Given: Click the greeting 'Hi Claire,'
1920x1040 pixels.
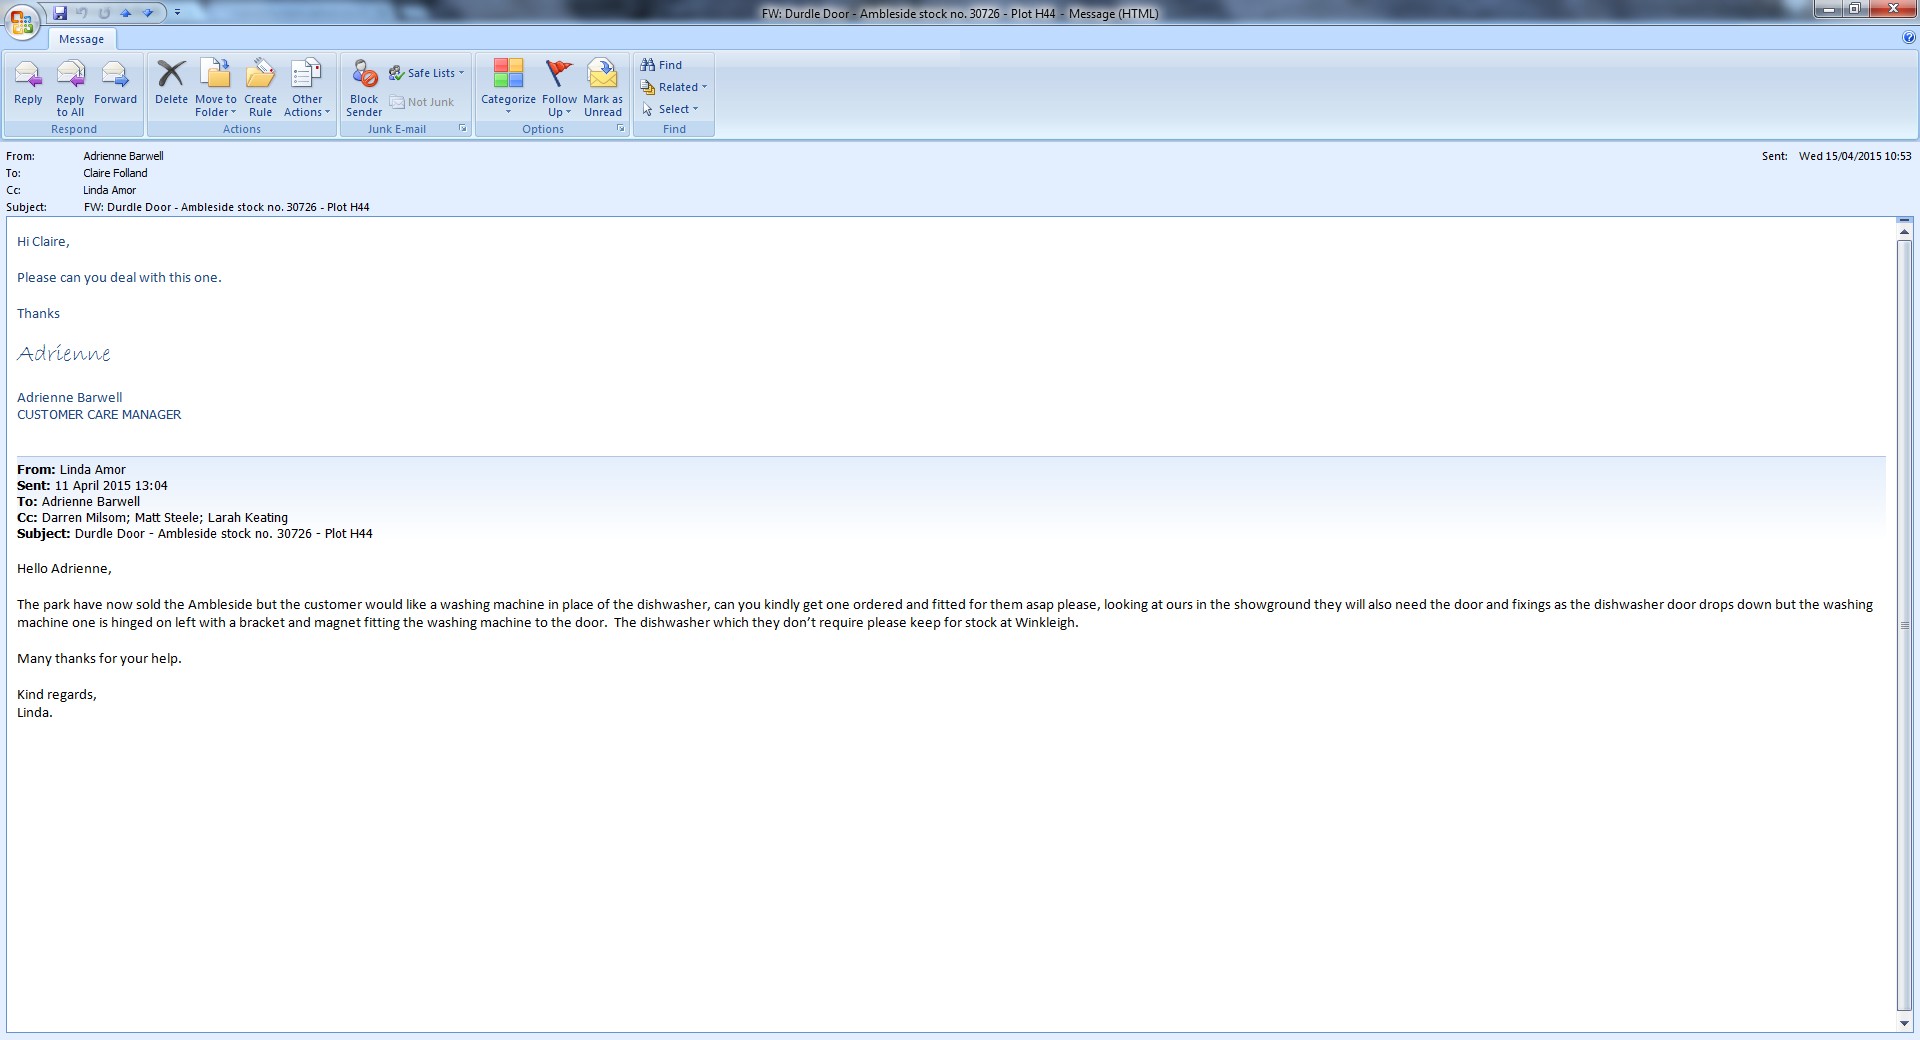Looking at the screenshot, I should (43, 241).
